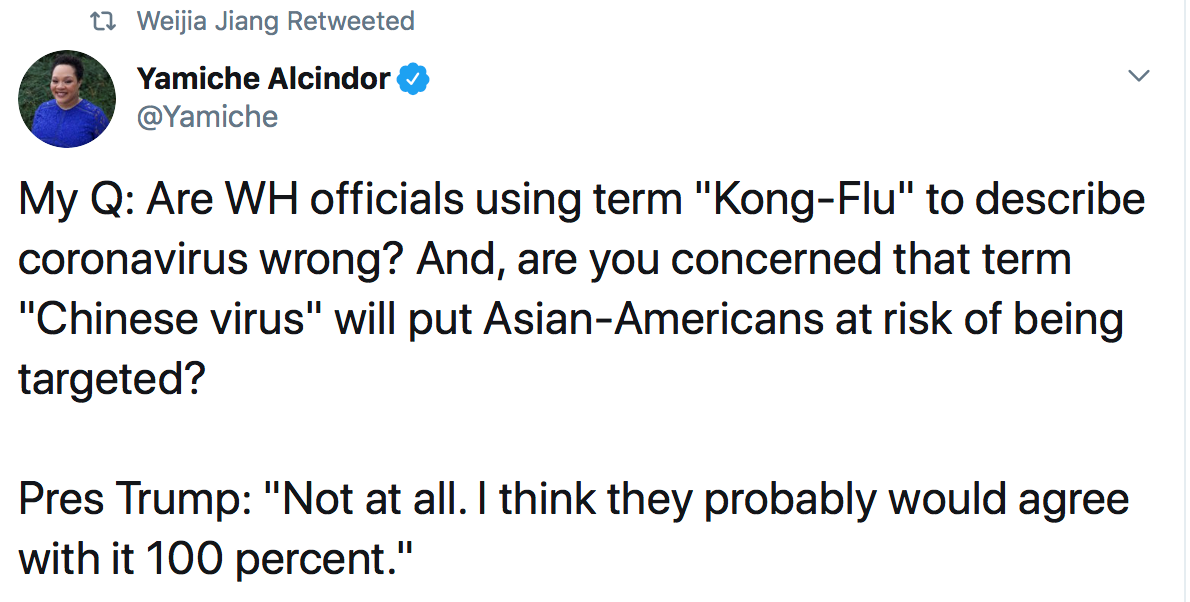Click the quoted phrase "Chinese virus"

point(170,320)
